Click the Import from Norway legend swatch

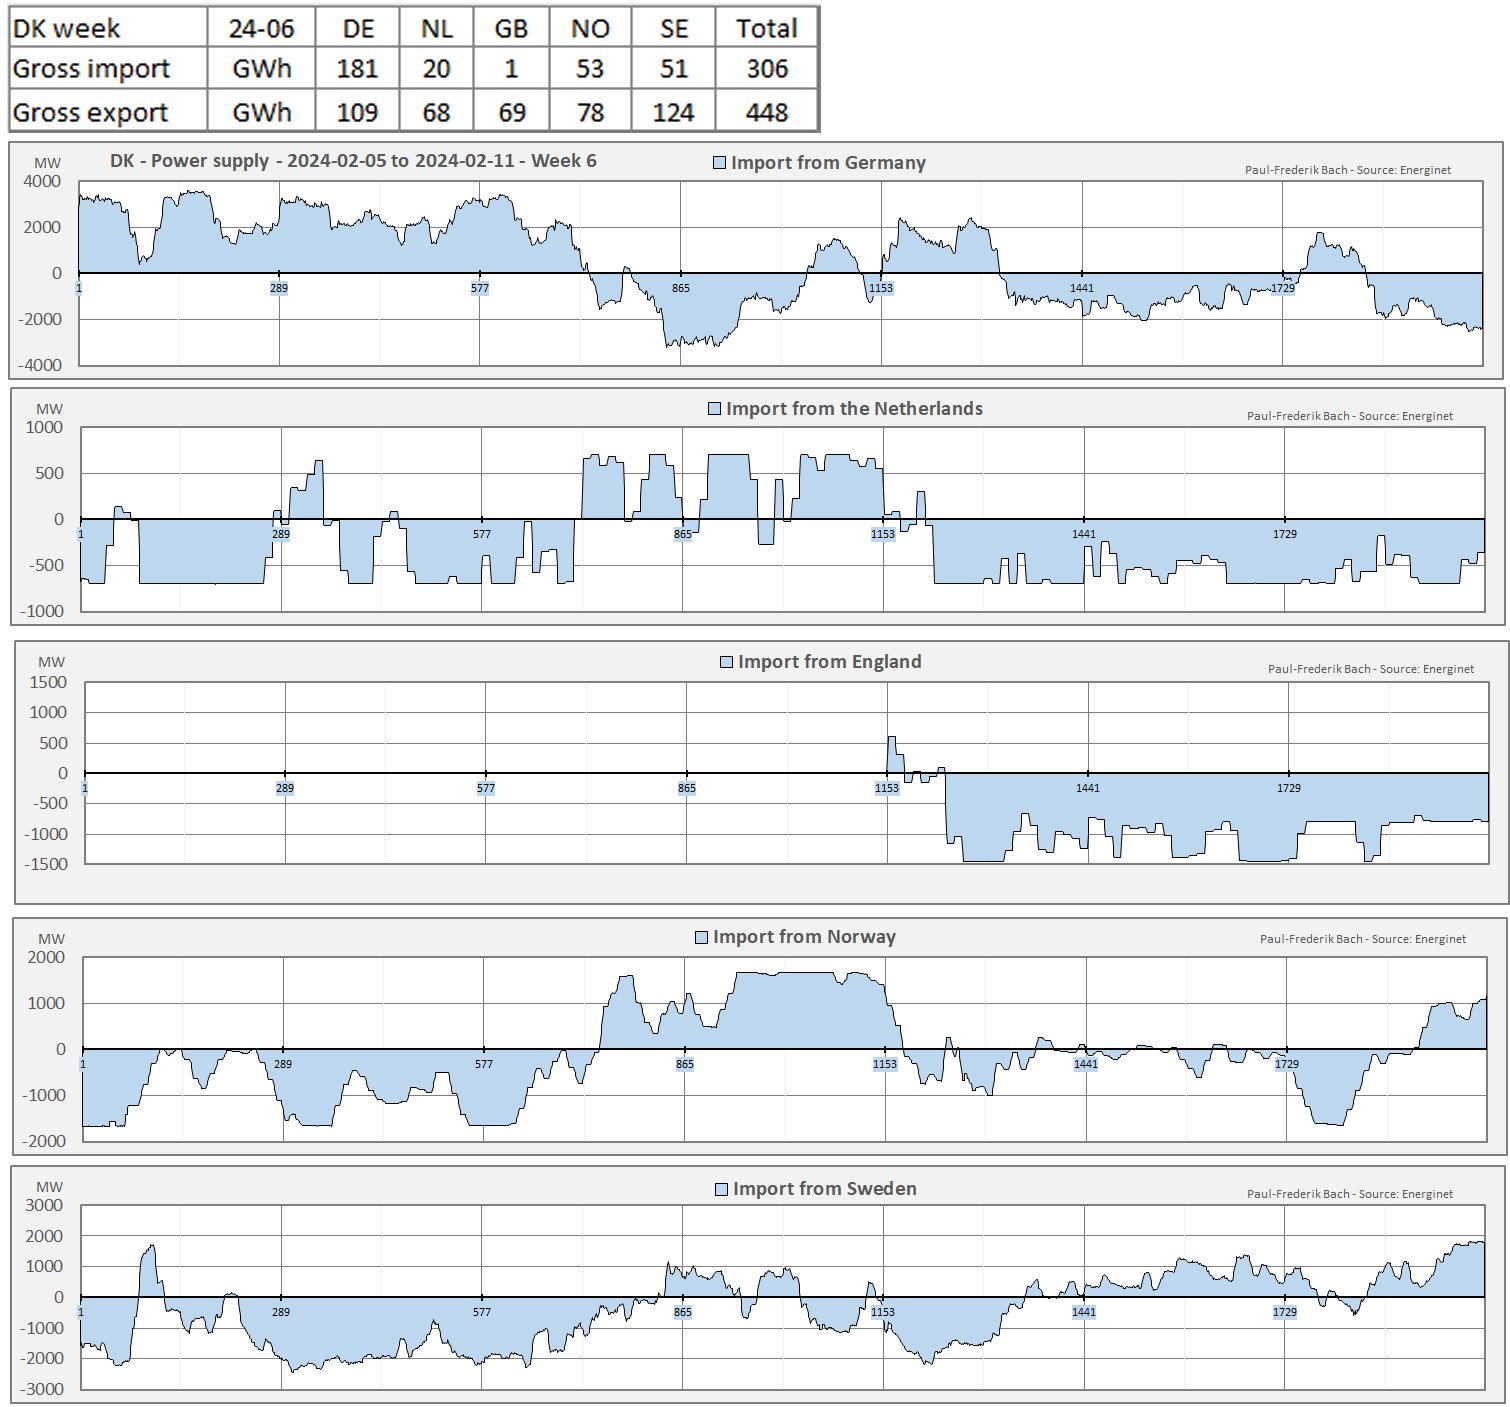[x=701, y=937]
